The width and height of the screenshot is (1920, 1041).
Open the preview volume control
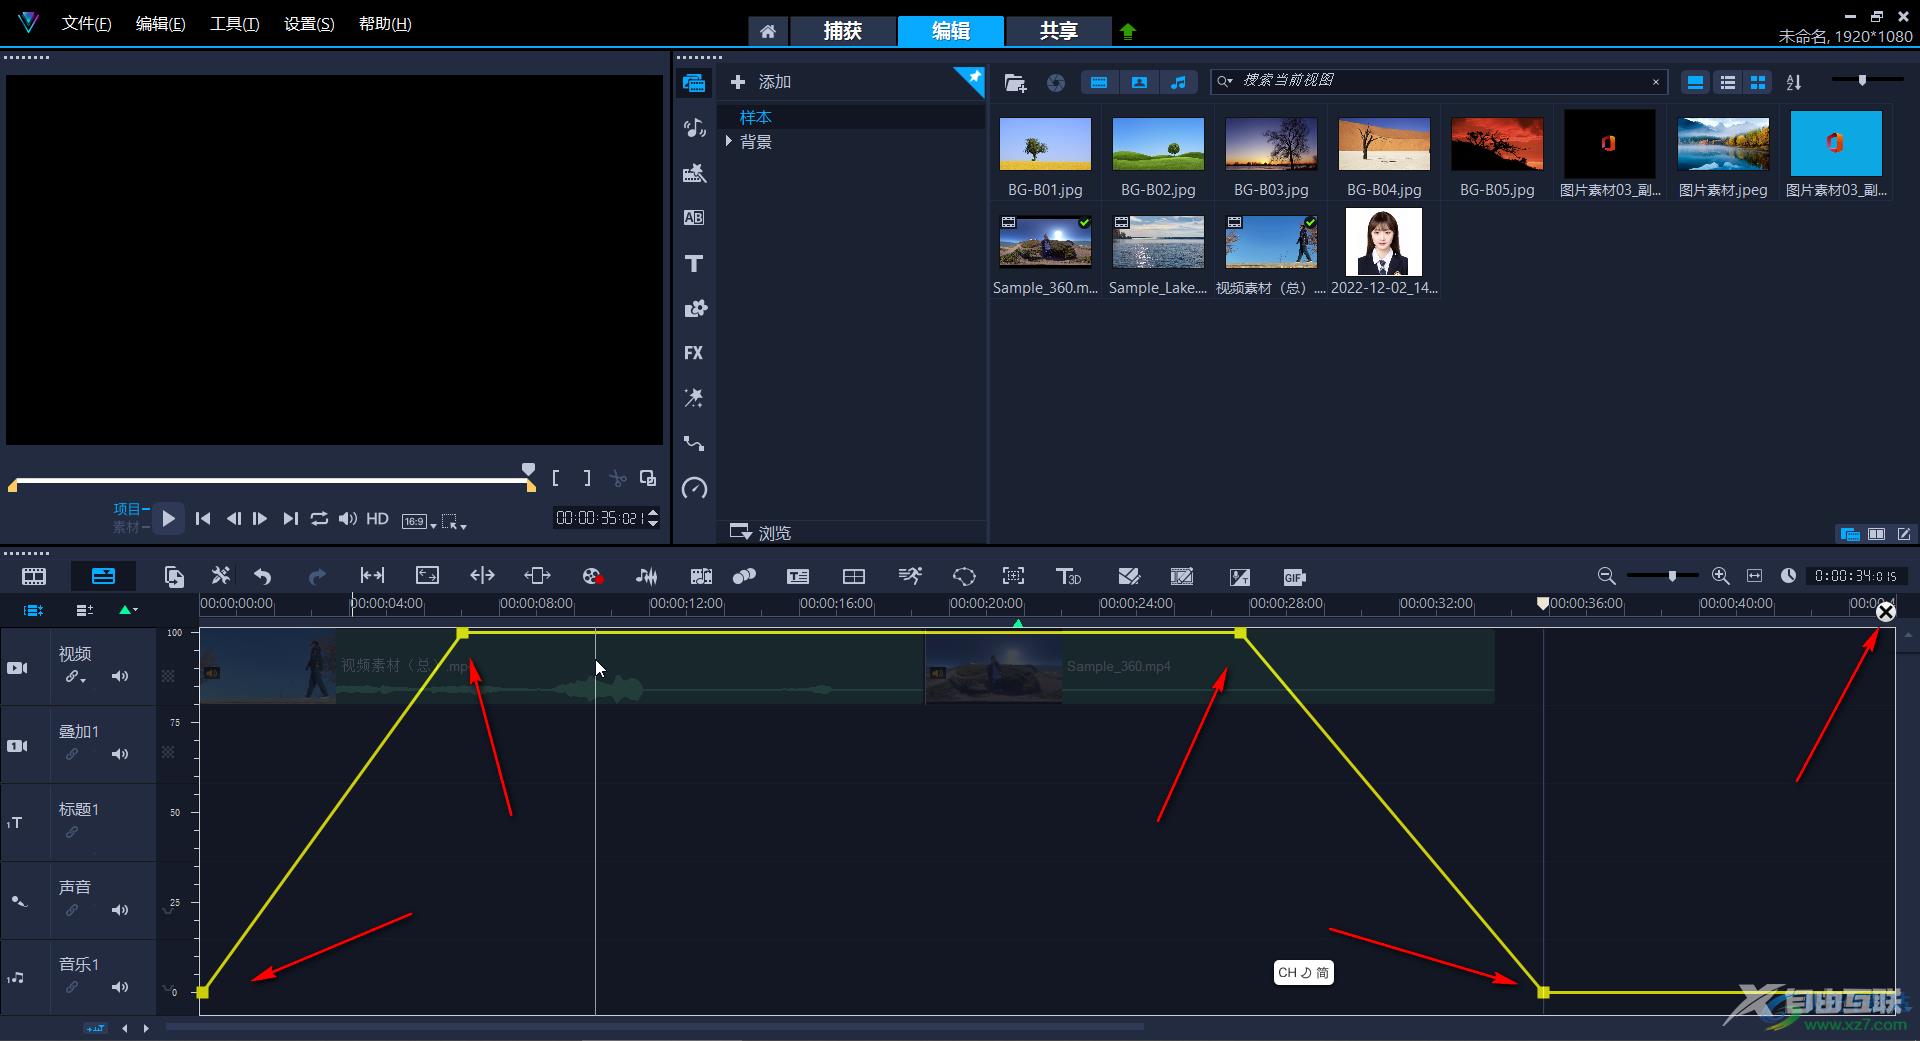coord(347,518)
